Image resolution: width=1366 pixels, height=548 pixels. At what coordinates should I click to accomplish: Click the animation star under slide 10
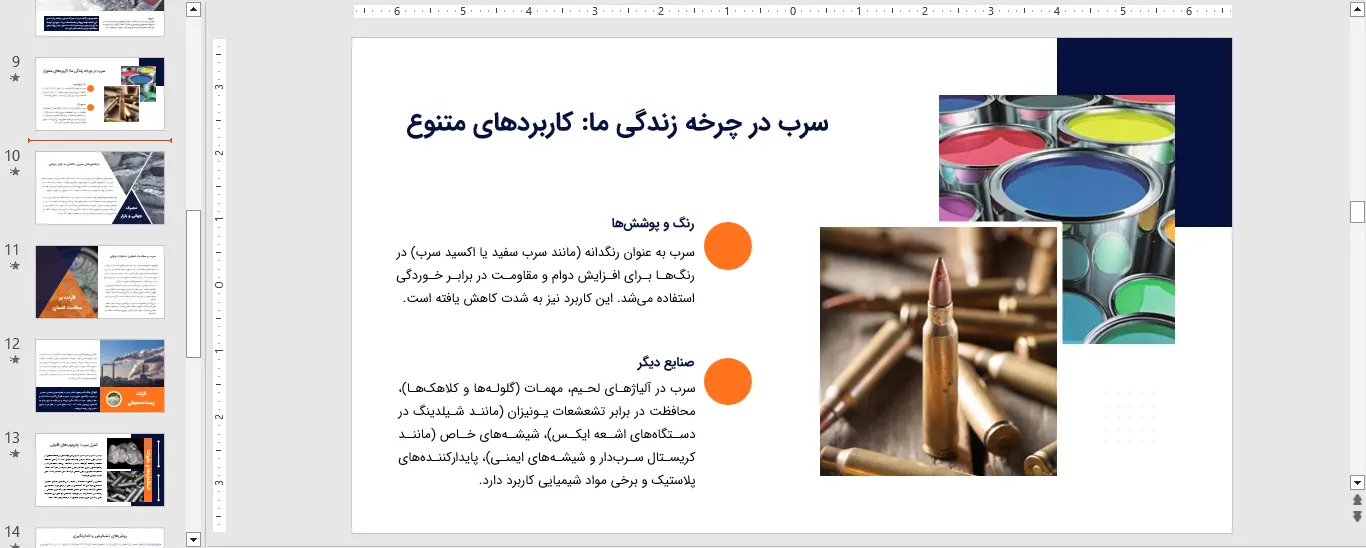tap(14, 172)
